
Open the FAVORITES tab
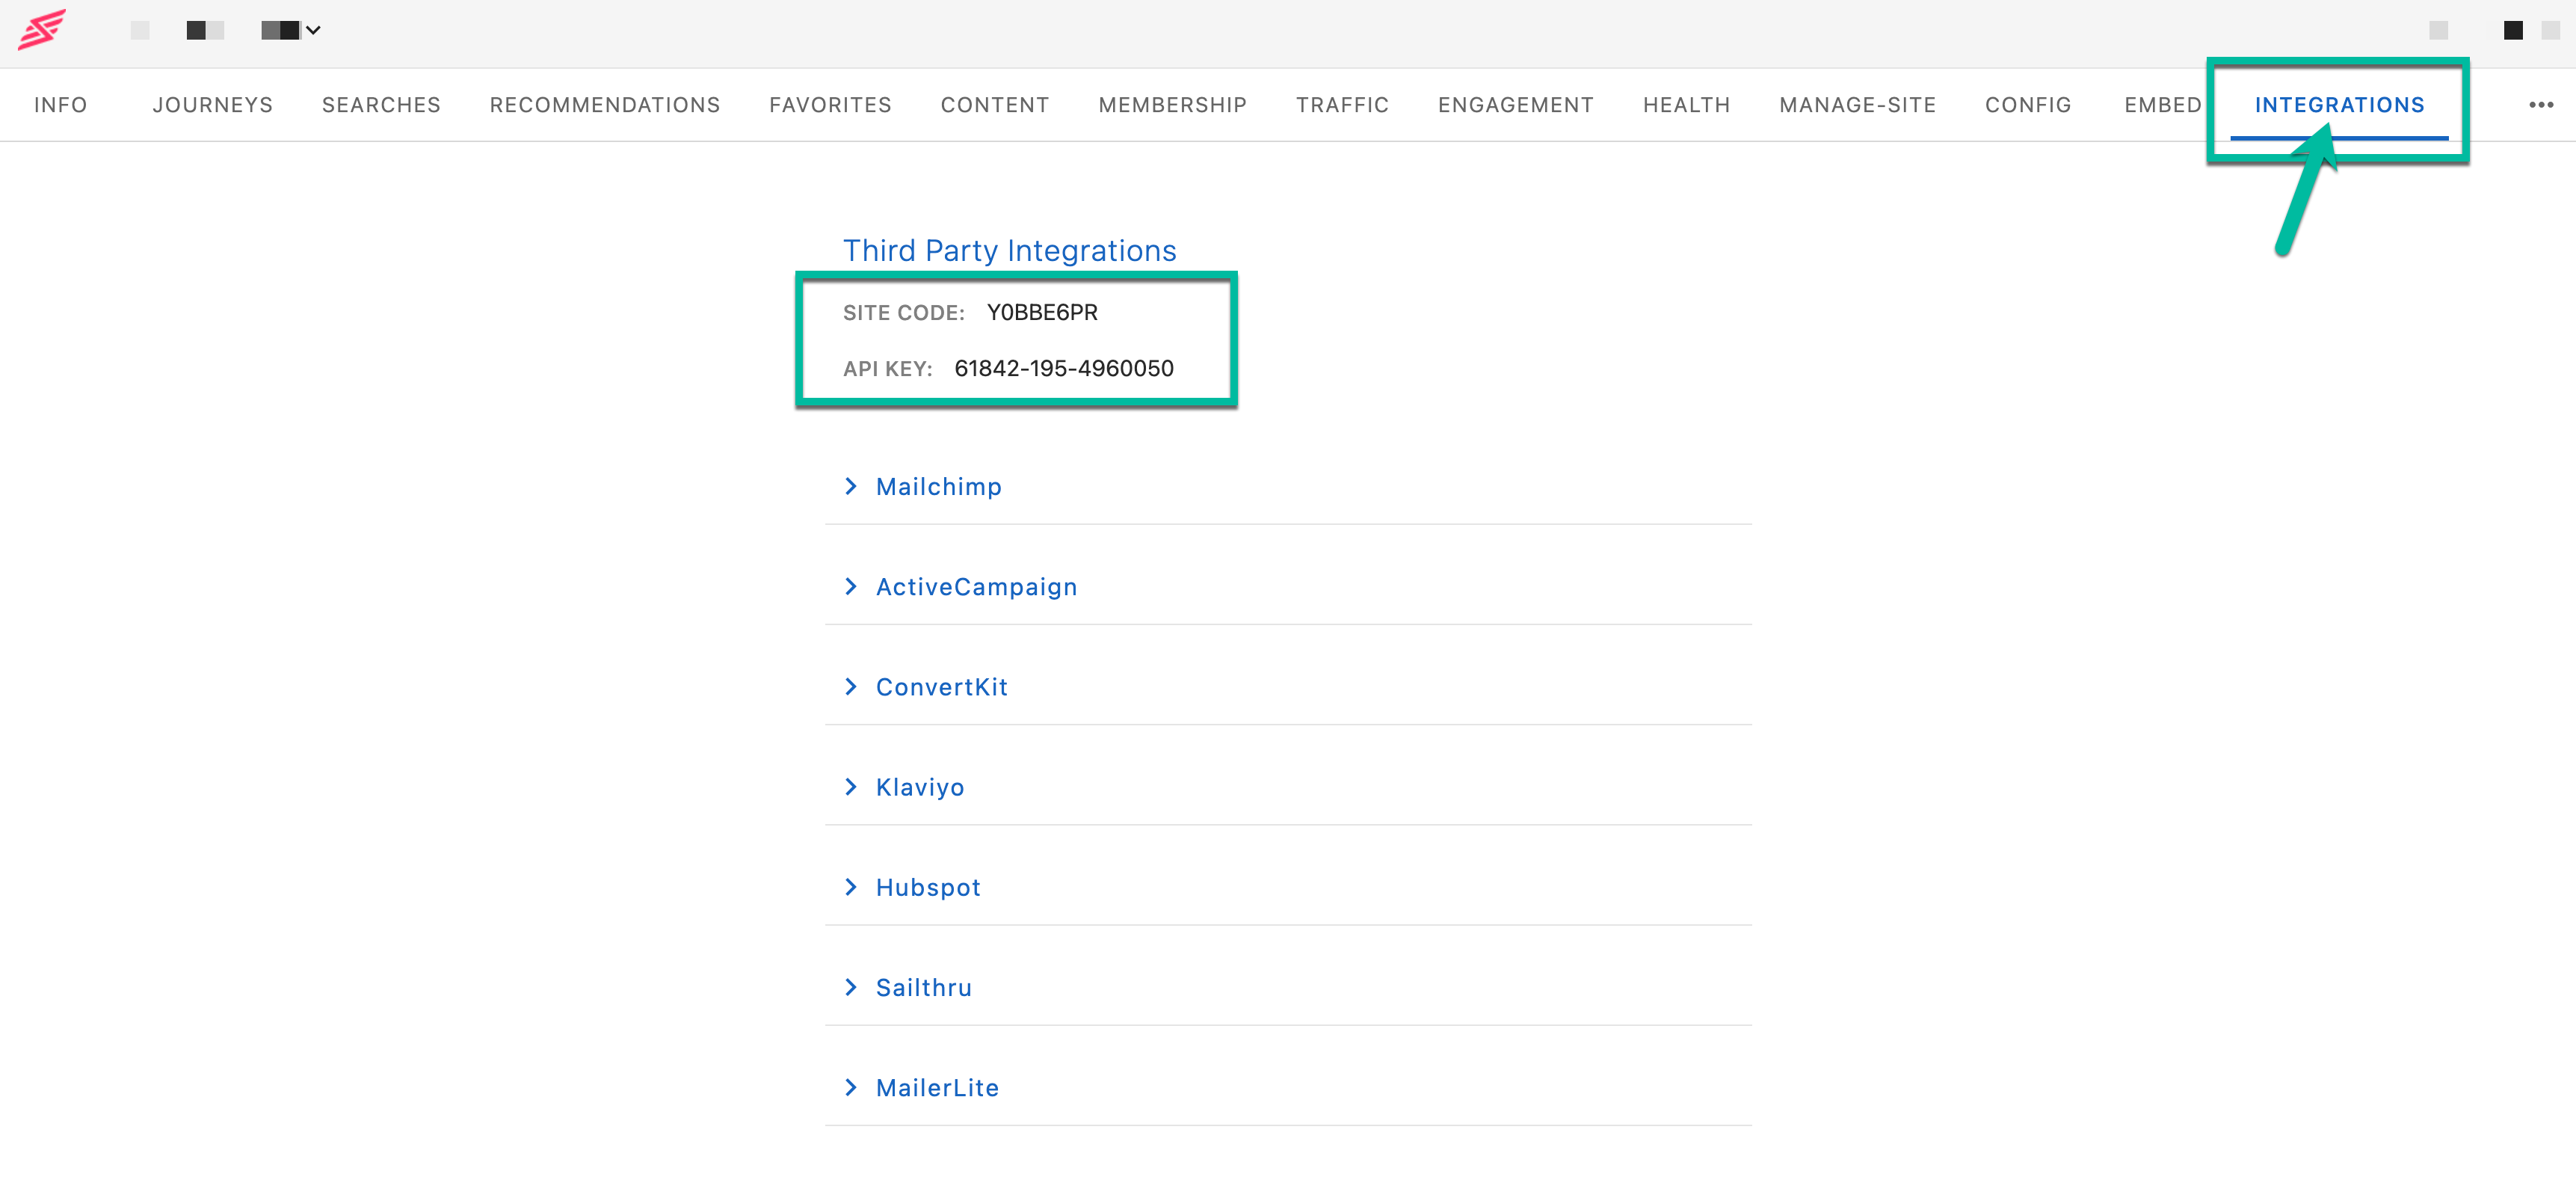(830, 105)
